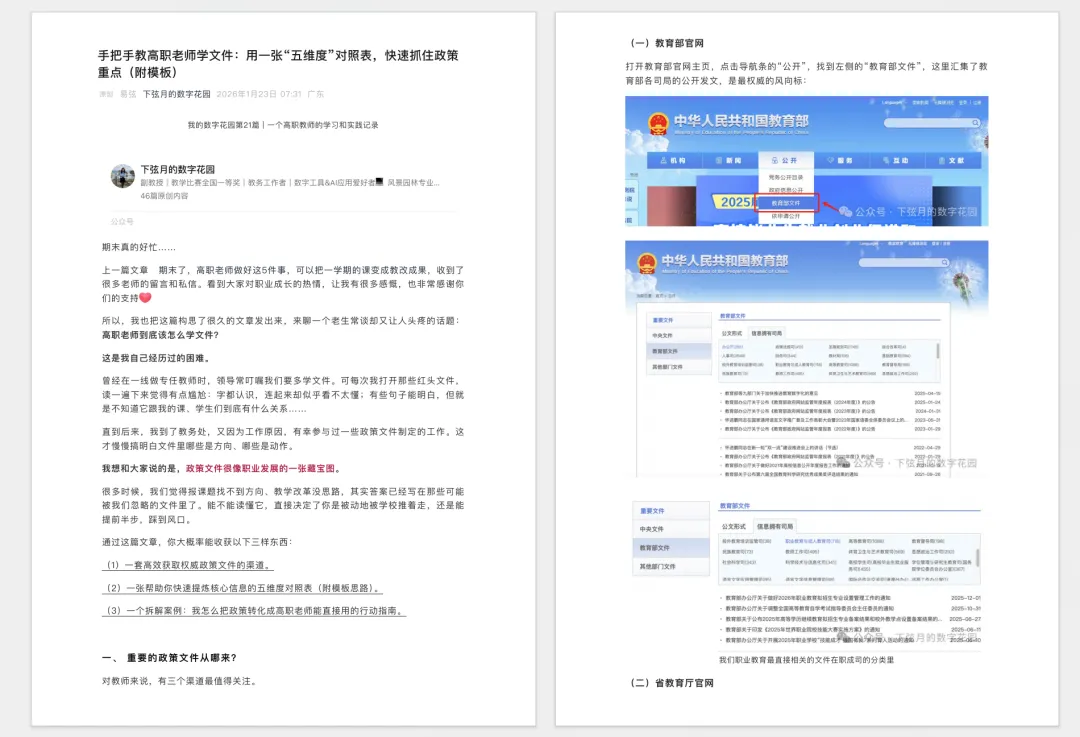1080x737 pixels.
Task: Switch to 信息拥有司局 tab in the bottom screenshot
Action: [x=775, y=526]
